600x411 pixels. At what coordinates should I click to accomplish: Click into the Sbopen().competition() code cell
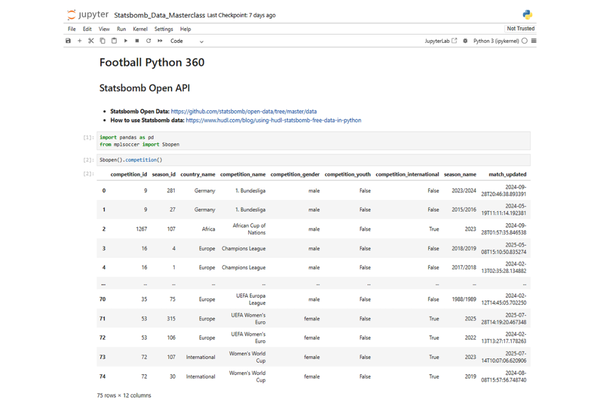click(x=314, y=160)
